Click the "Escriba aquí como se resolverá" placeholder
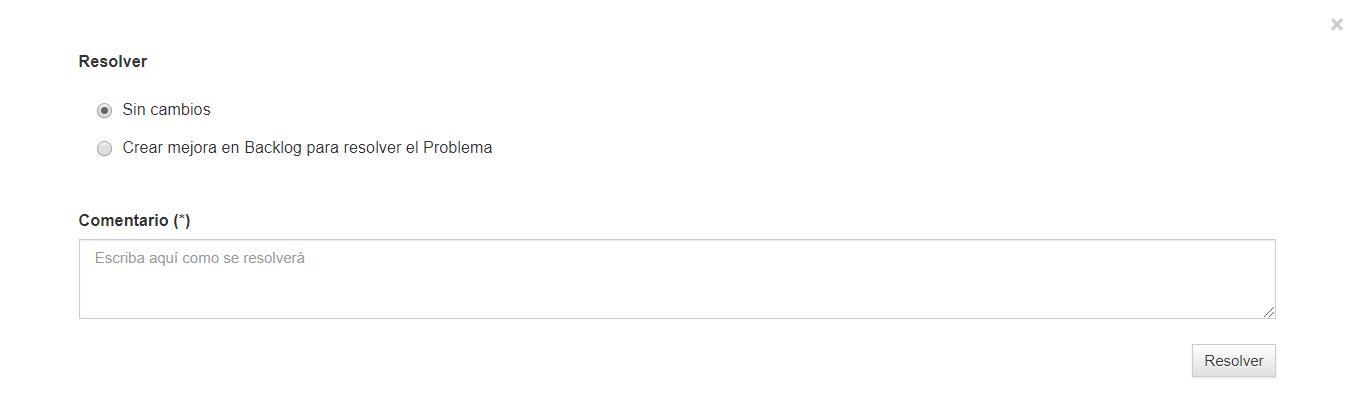 coord(199,258)
